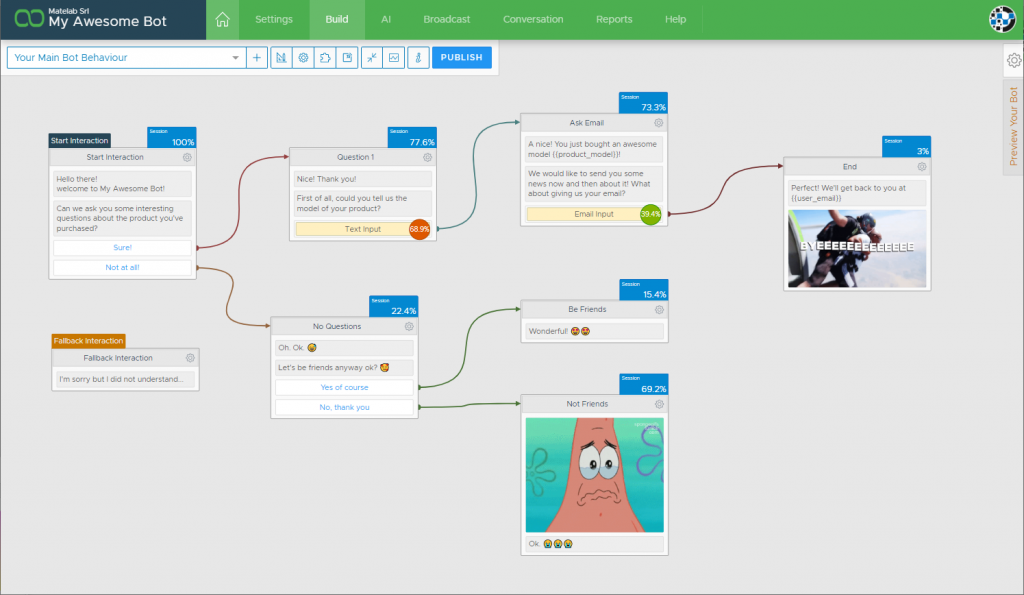The width and height of the screenshot is (1024, 595).
Task: Select the puzzle-piece plugin icon in toolbar
Action: click(x=326, y=57)
